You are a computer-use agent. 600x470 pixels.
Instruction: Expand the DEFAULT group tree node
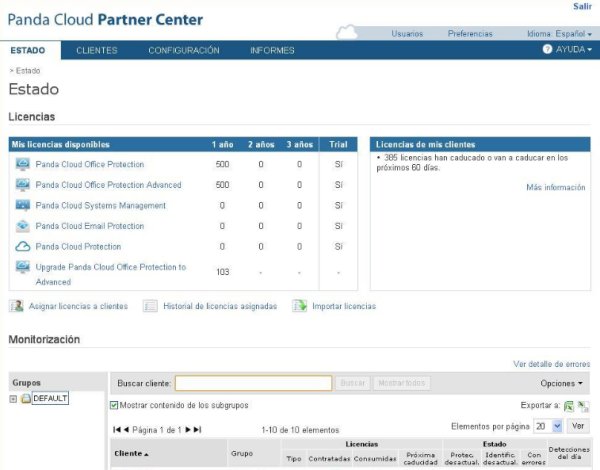(x=13, y=399)
